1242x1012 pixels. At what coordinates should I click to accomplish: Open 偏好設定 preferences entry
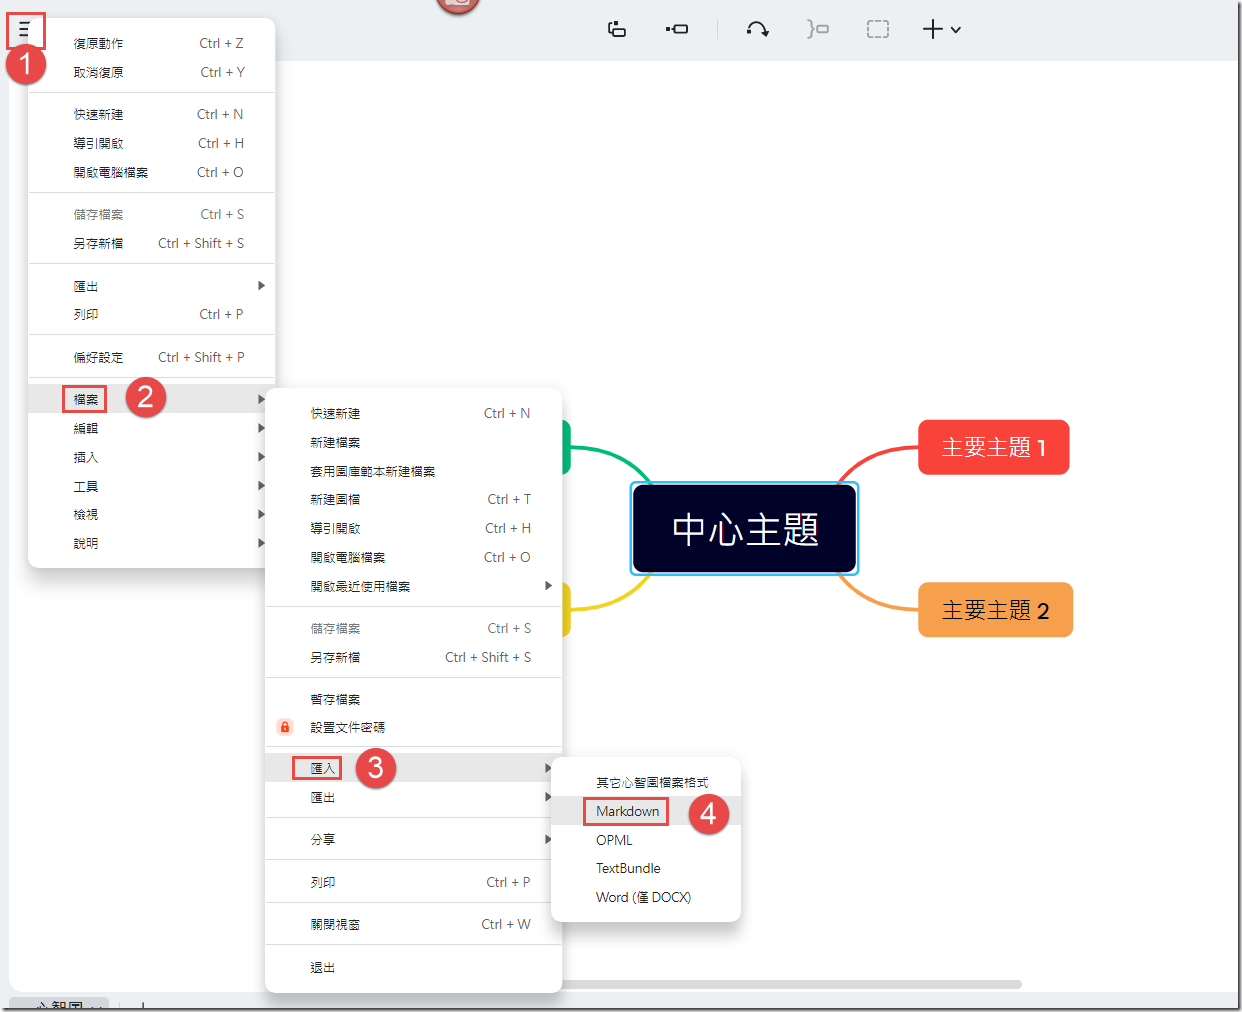click(x=151, y=357)
